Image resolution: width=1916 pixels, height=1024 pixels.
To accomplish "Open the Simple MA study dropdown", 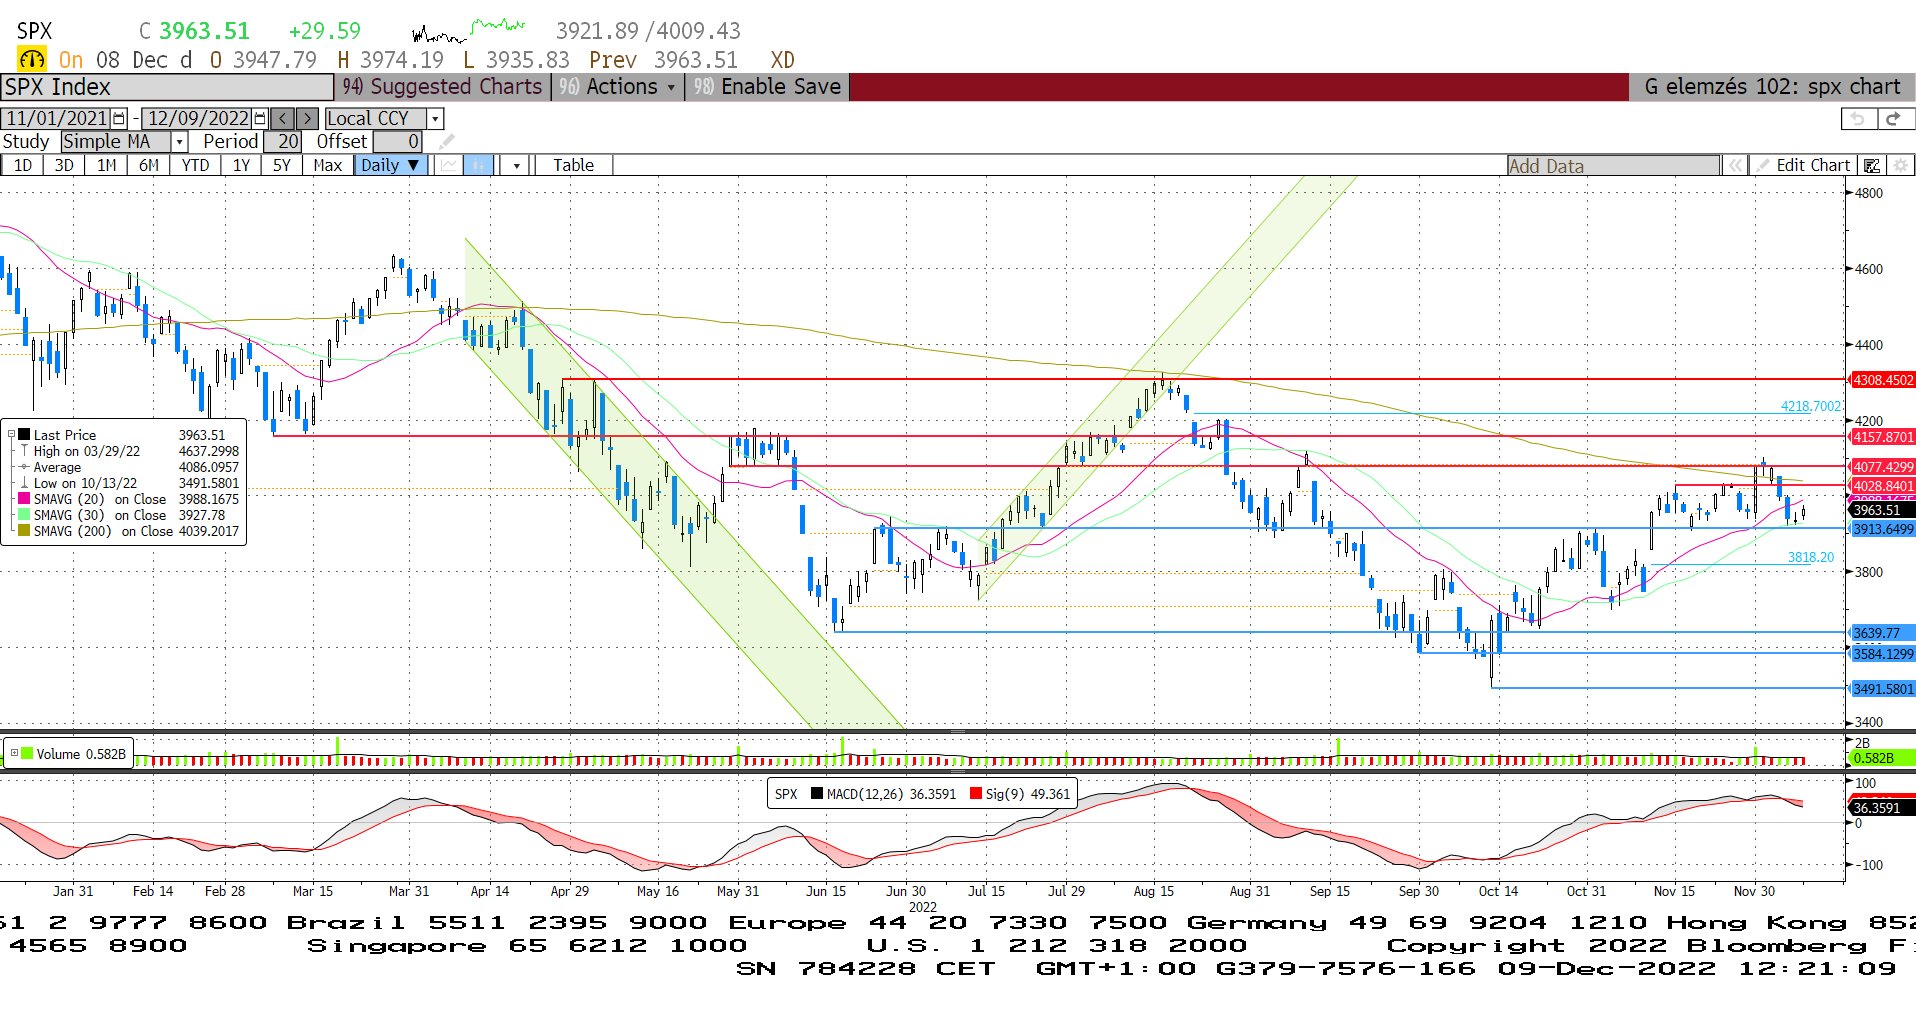I will point(179,142).
